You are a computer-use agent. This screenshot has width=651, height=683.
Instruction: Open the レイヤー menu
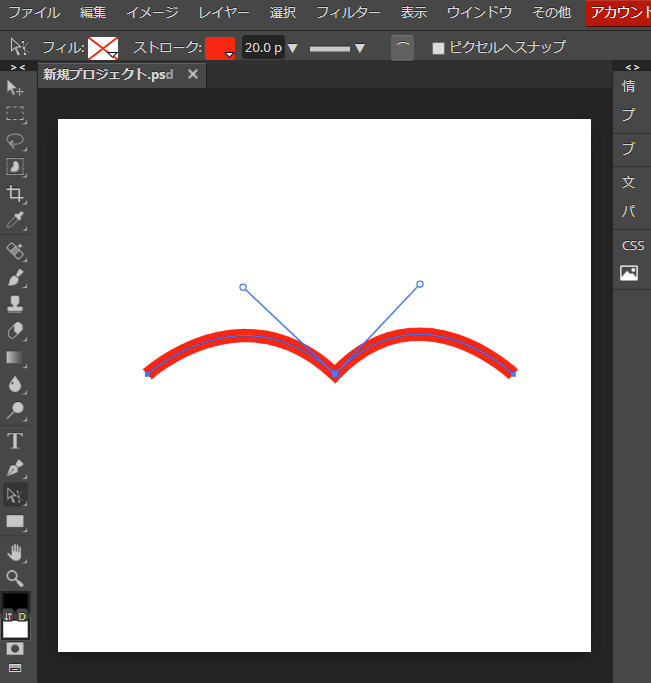pos(224,12)
